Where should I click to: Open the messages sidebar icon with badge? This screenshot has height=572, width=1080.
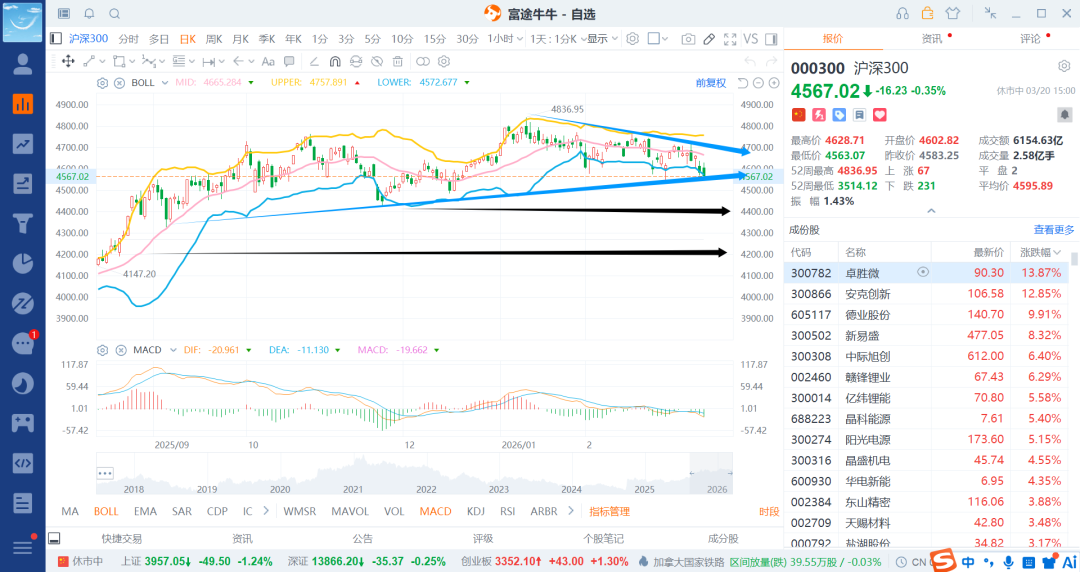(x=23, y=343)
